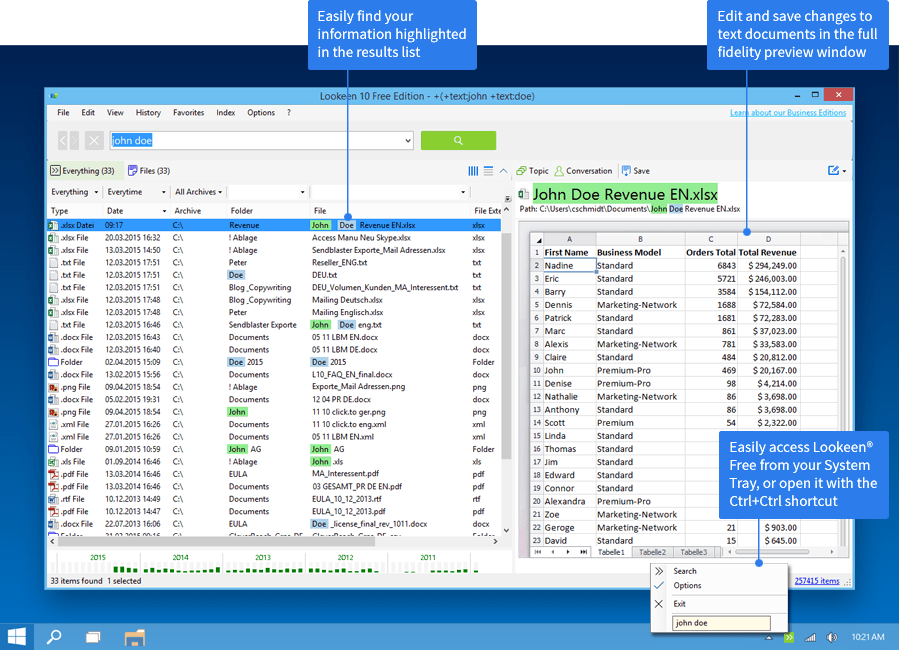The width and height of the screenshot is (900, 650).
Task: Clear the search with the X button
Action: click(94, 141)
